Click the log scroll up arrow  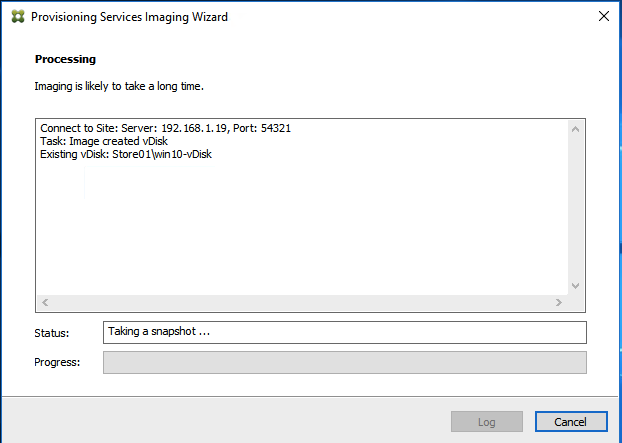coord(576,129)
